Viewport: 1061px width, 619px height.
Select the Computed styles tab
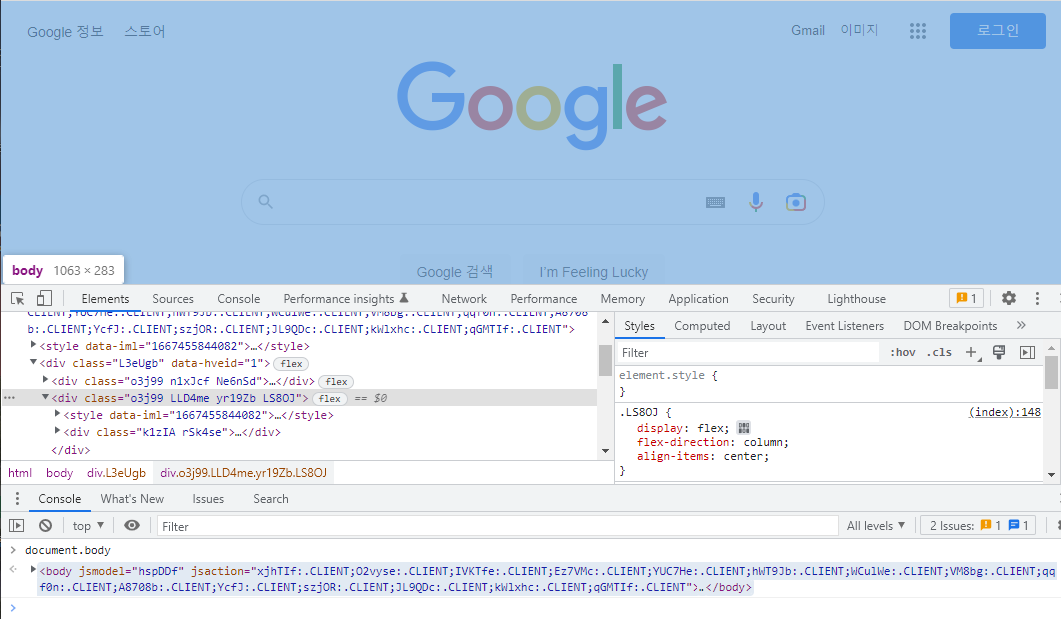tap(702, 325)
